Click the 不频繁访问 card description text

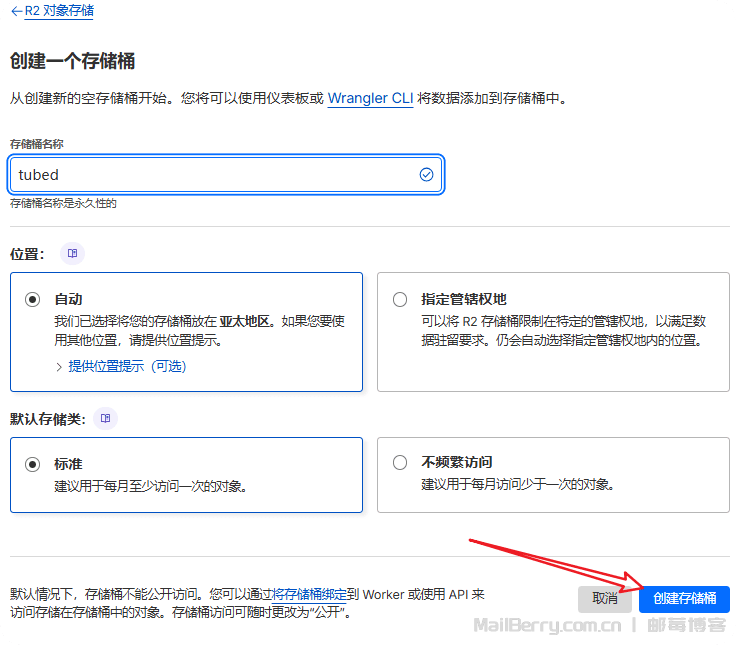(517, 485)
